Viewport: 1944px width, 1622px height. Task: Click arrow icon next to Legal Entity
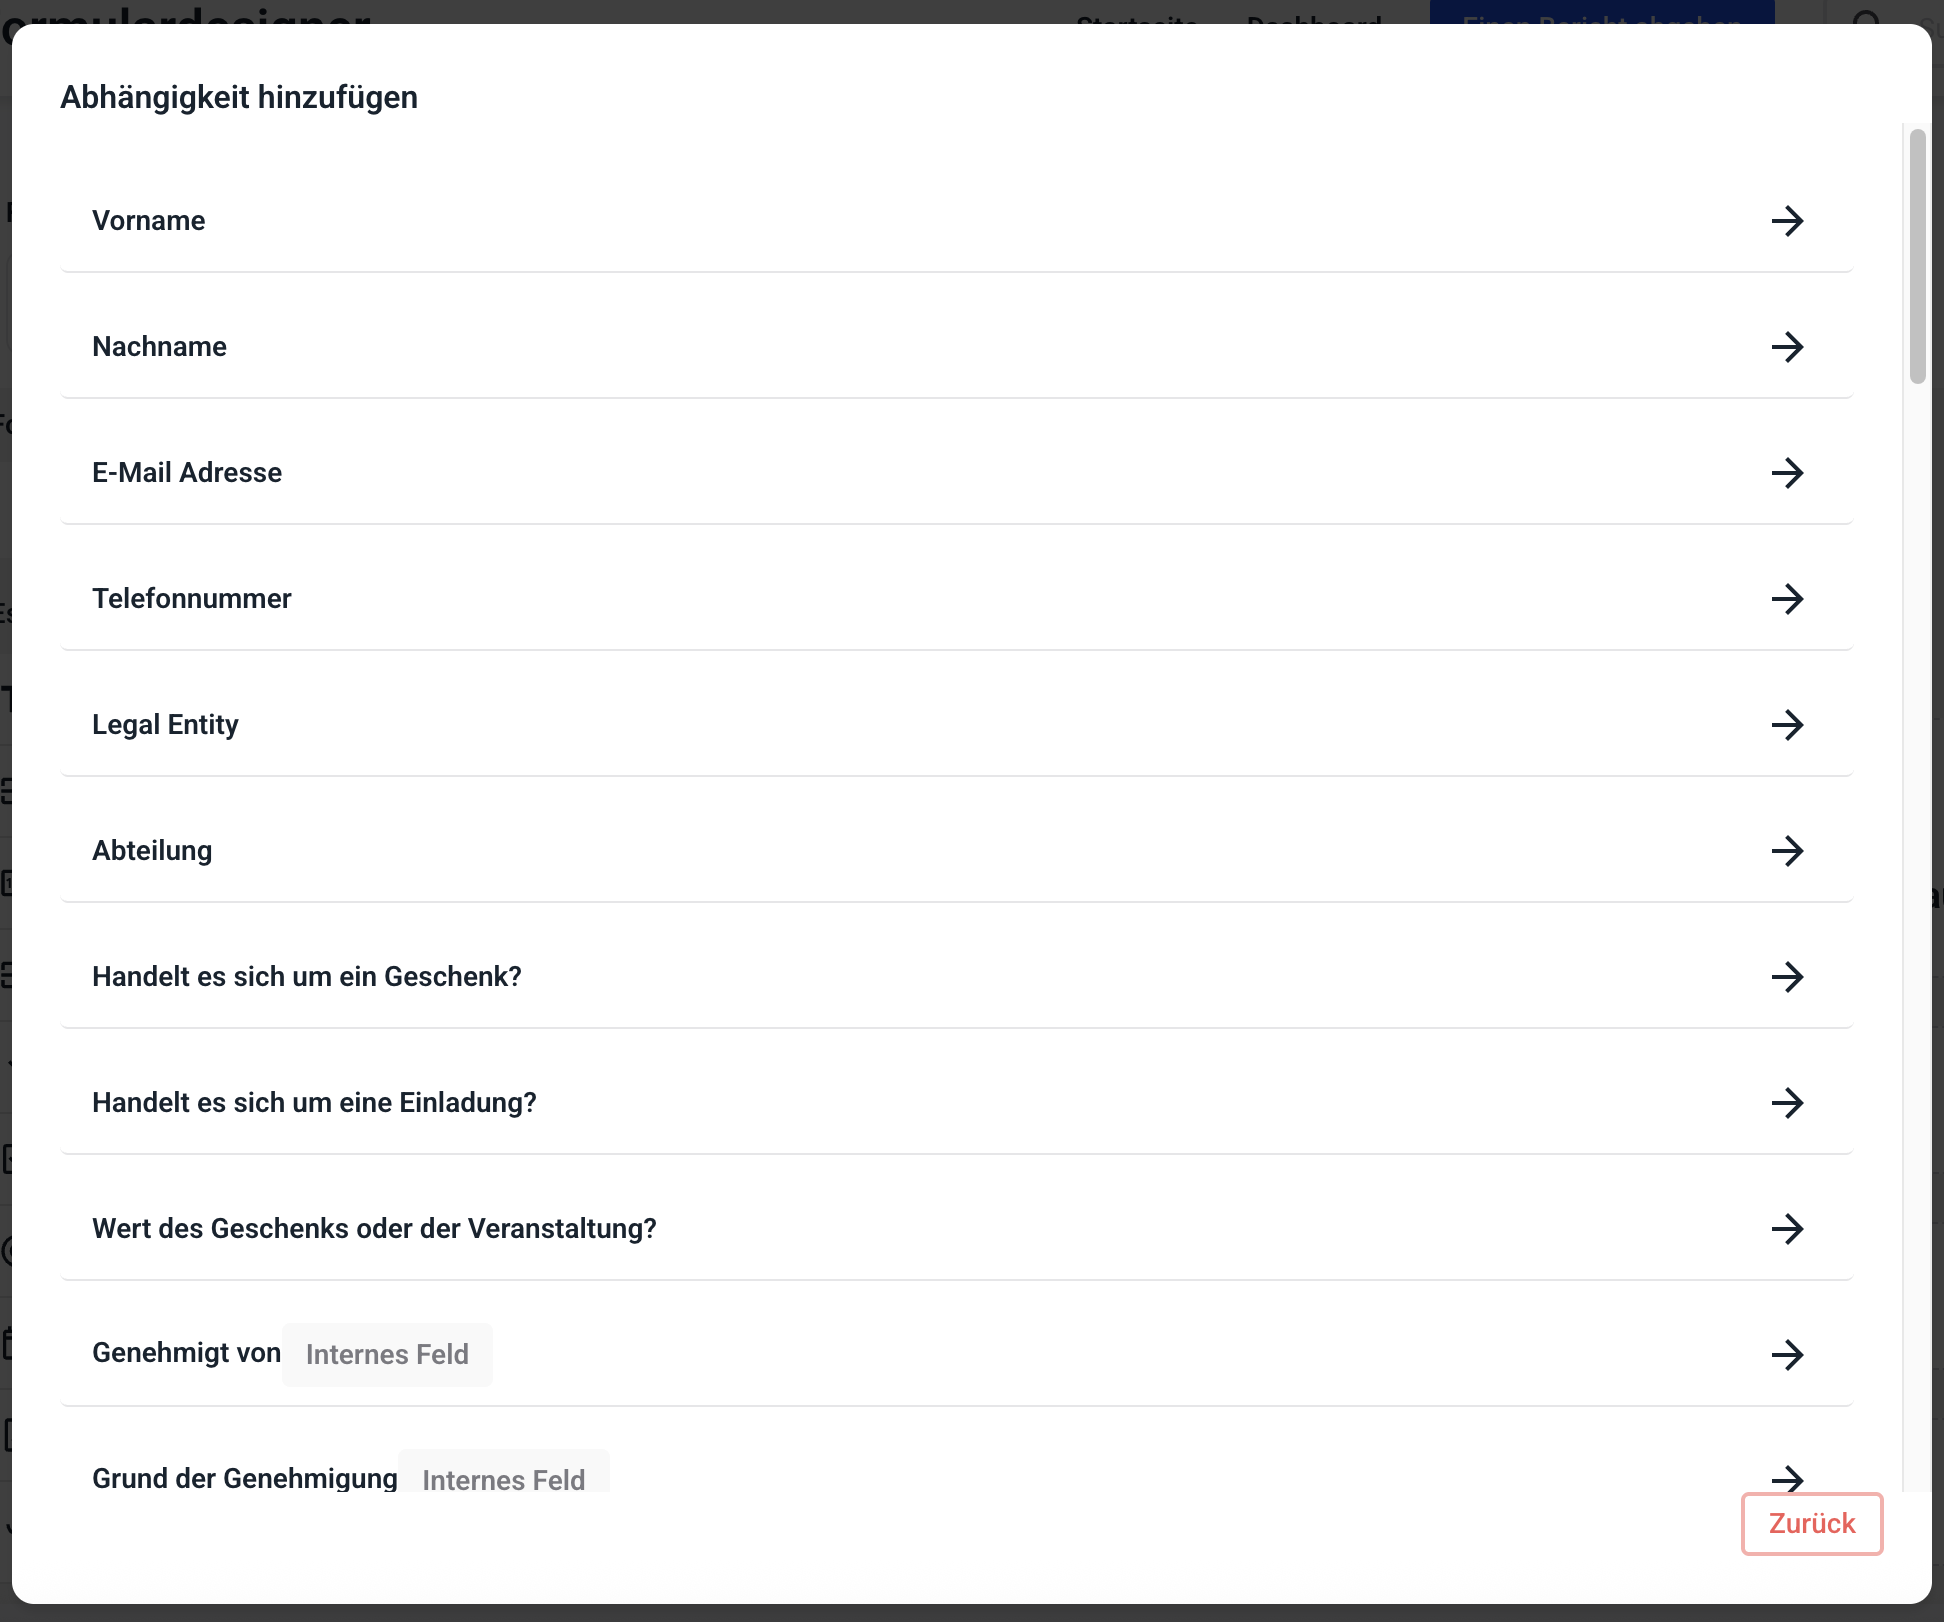pos(1787,725)
